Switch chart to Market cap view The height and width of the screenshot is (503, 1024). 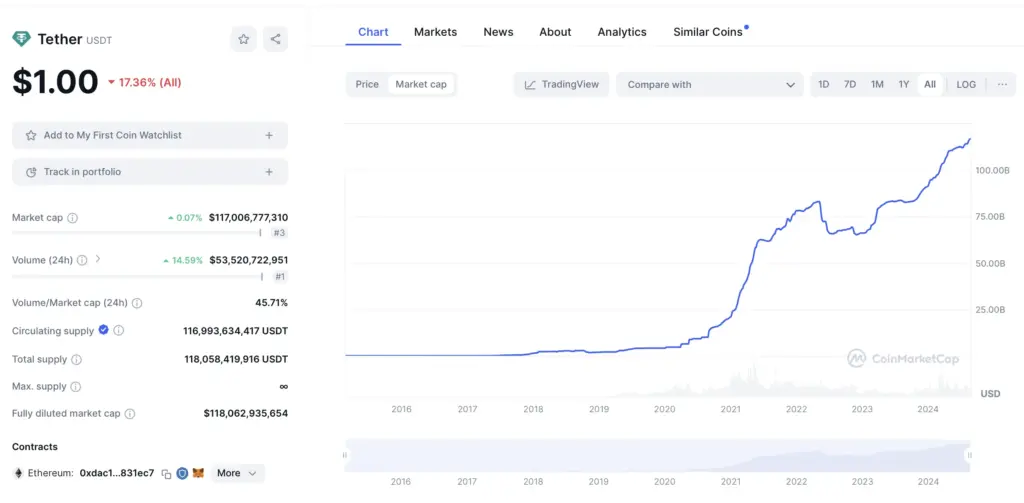421,84
